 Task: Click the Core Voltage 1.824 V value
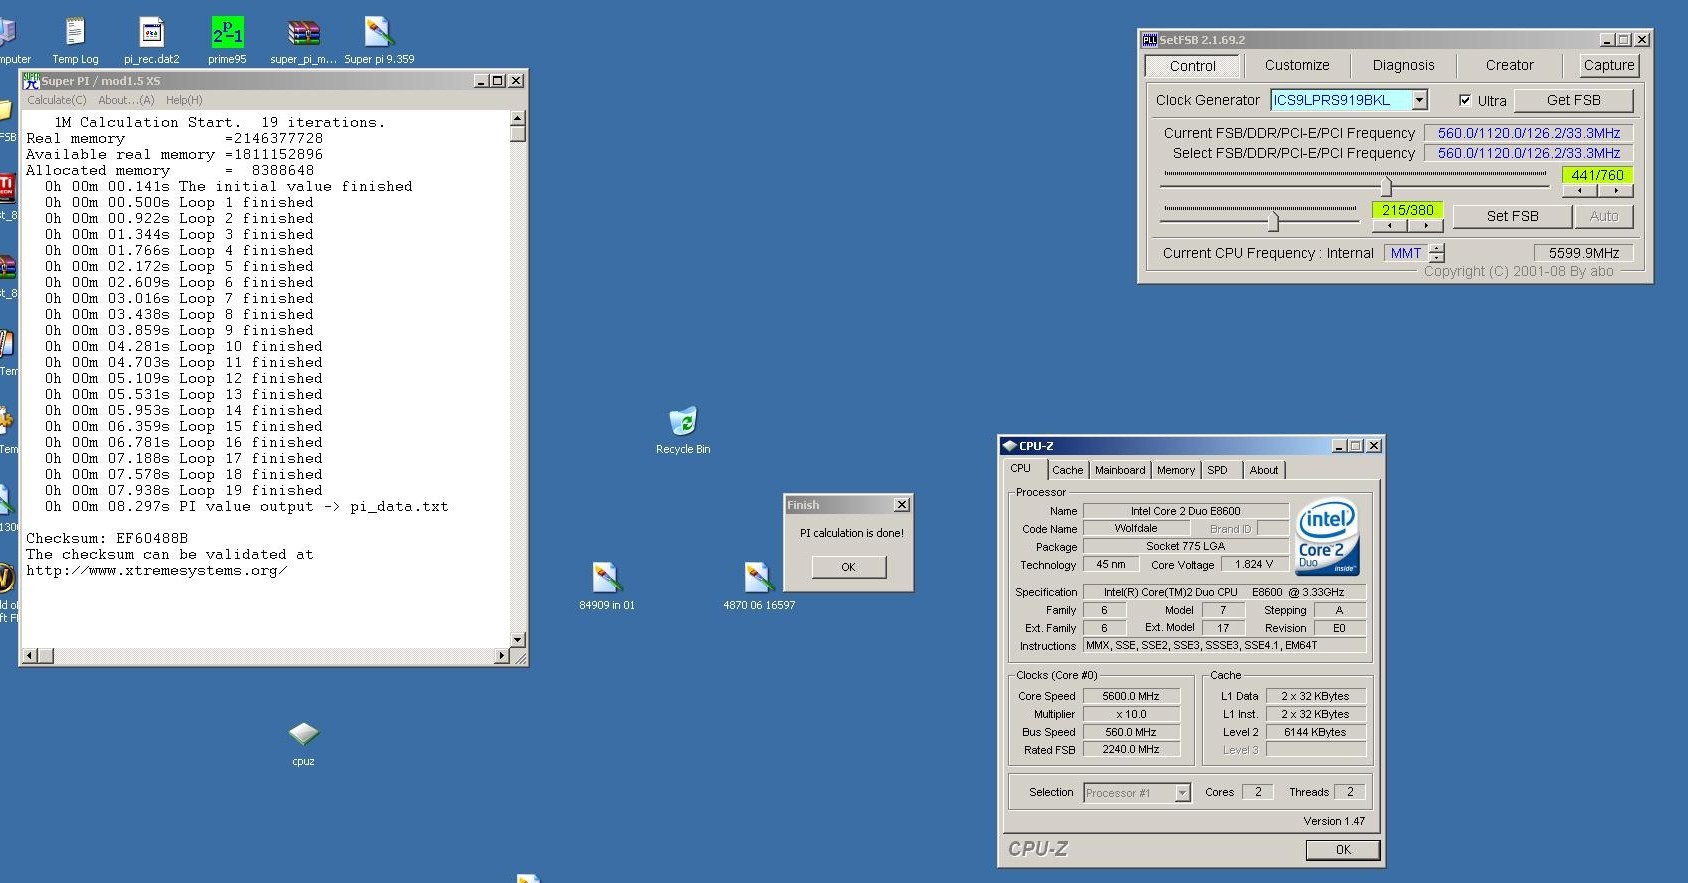point(1254,565)
